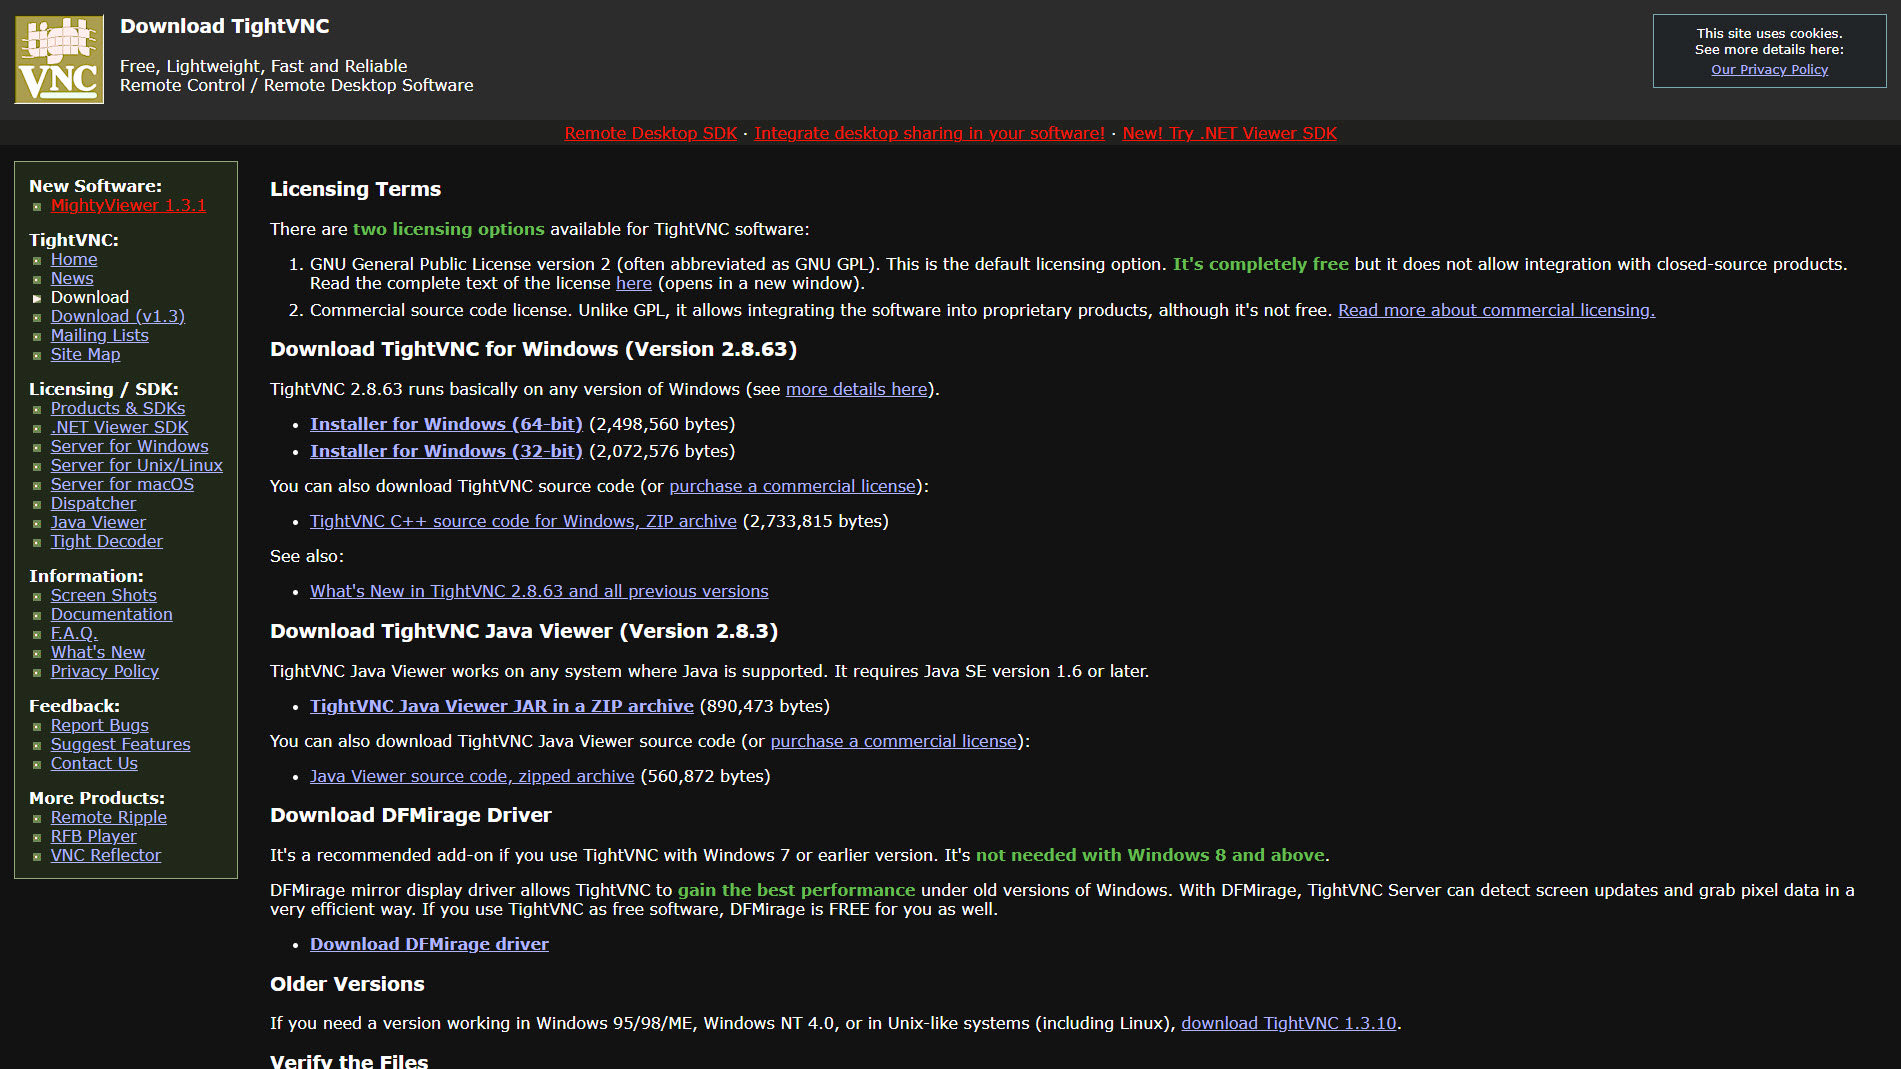Open Download (v1.3) in sidebar
Screen dimensions: 1901x1069
point(118,316)
